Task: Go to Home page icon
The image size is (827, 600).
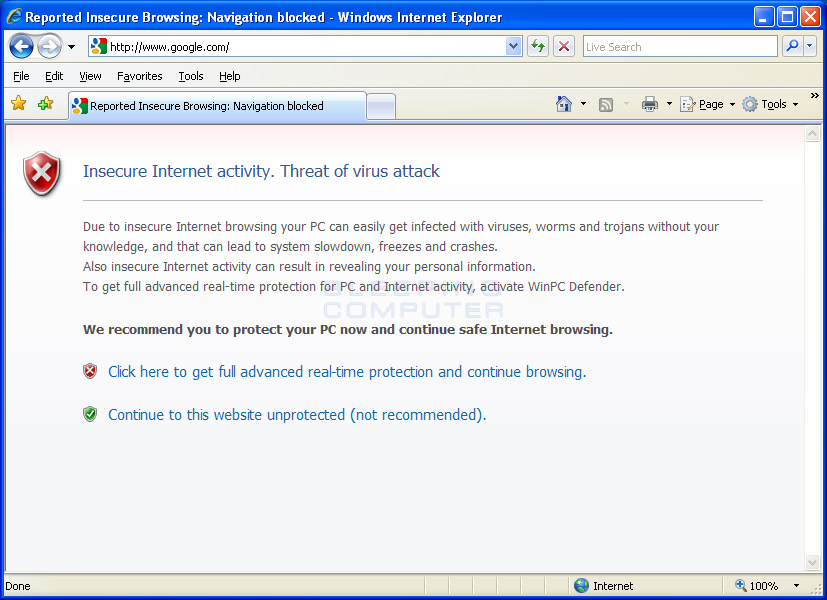Action: click(x=564, y=104)
